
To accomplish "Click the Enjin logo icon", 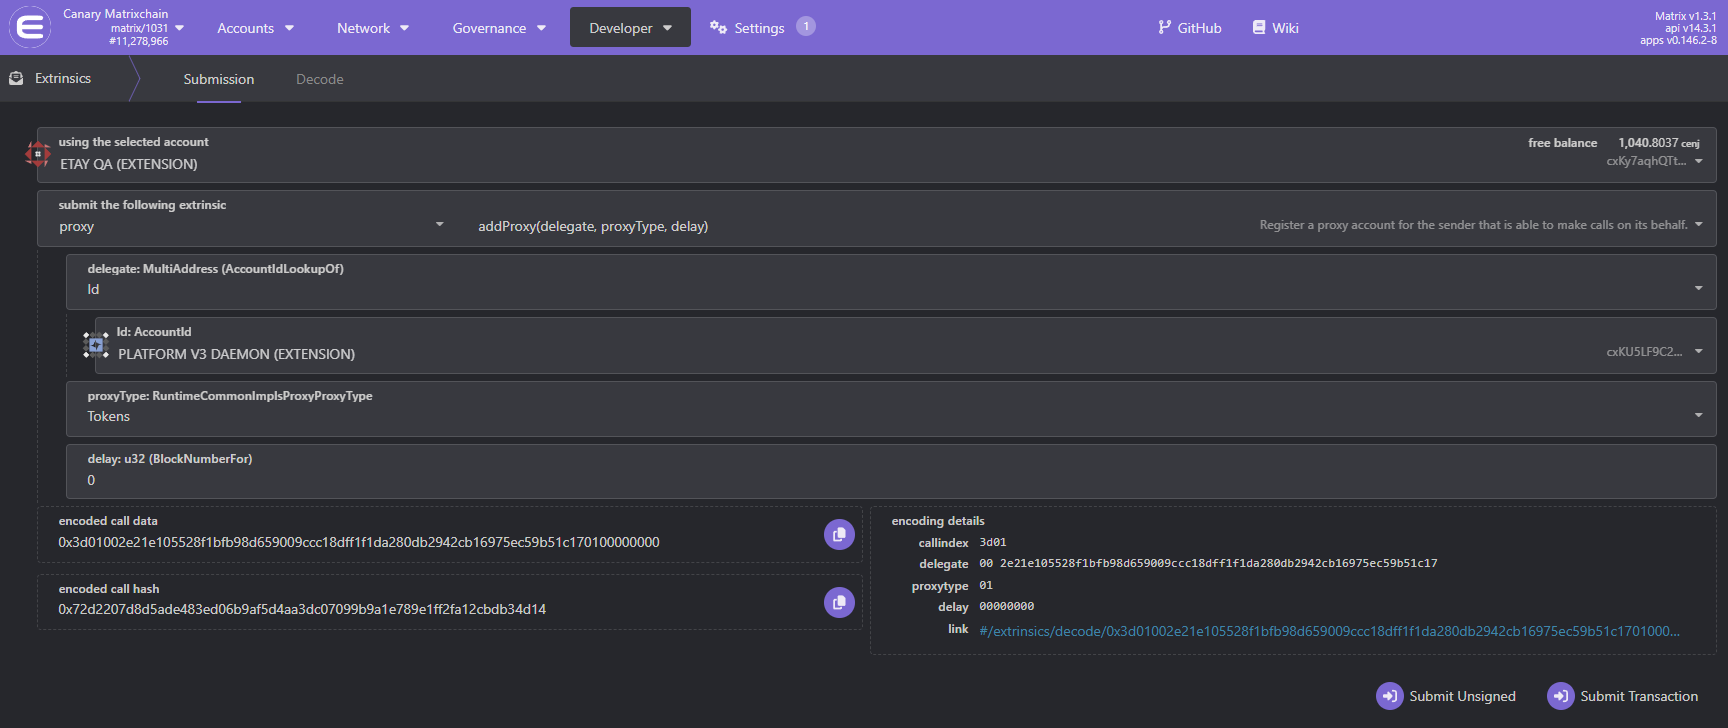I will pos(30,27).
